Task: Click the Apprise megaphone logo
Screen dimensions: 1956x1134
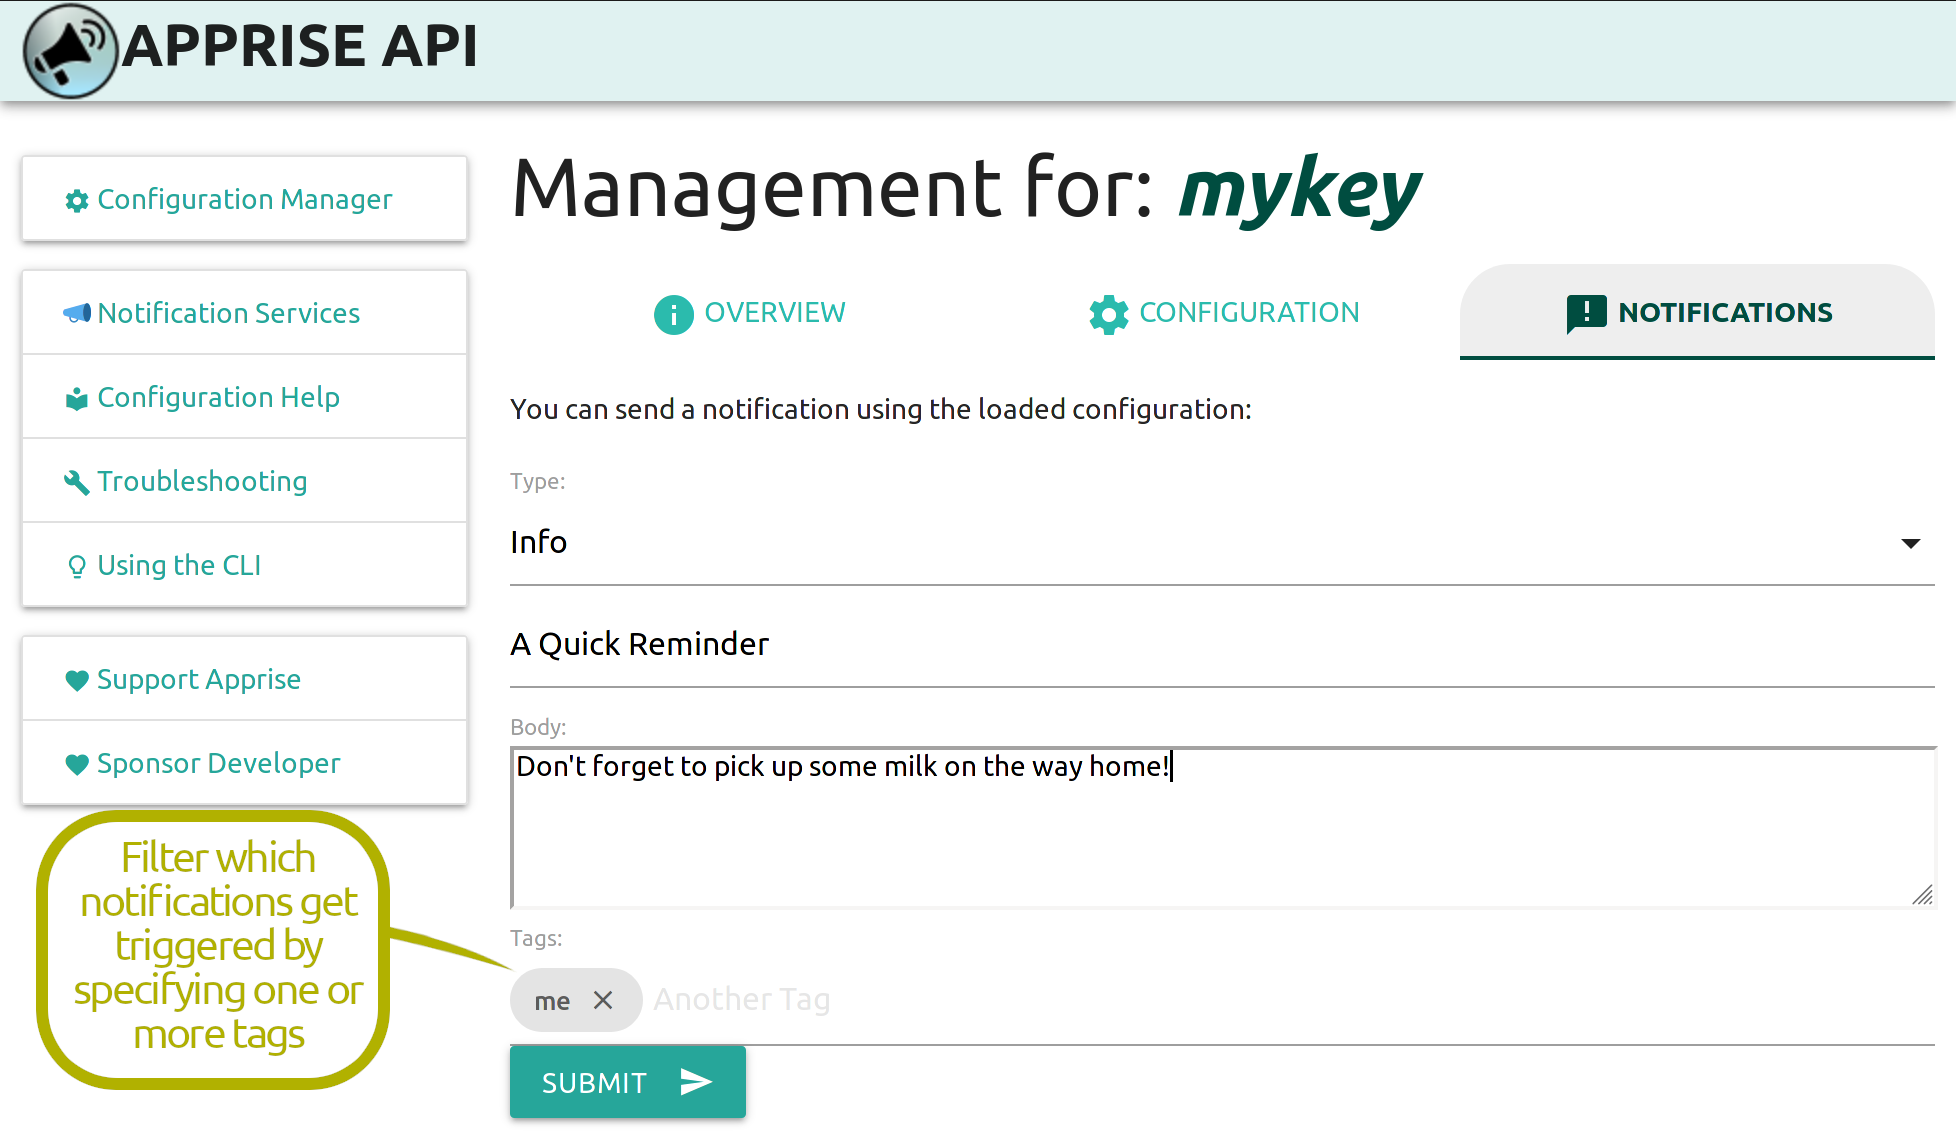Action: point(71,50)
